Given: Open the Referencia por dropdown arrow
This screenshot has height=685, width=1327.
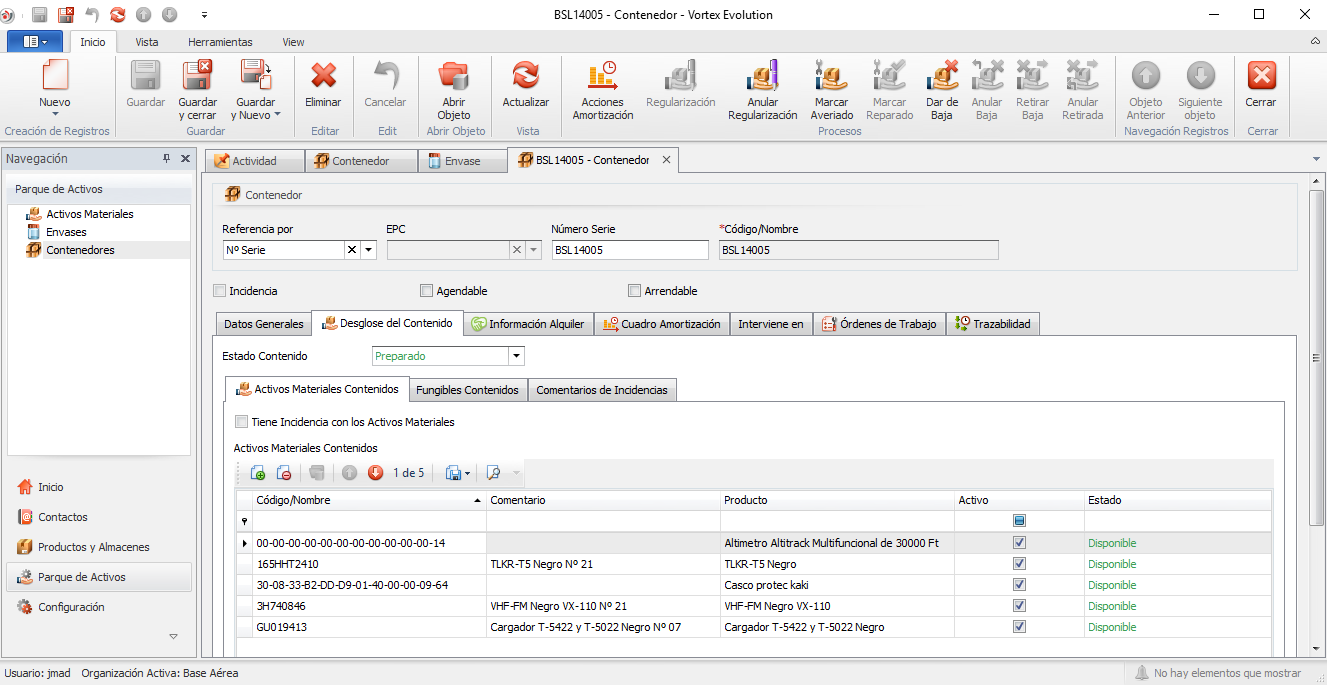Looking at the screenshot, I should [x=369, y=250].
